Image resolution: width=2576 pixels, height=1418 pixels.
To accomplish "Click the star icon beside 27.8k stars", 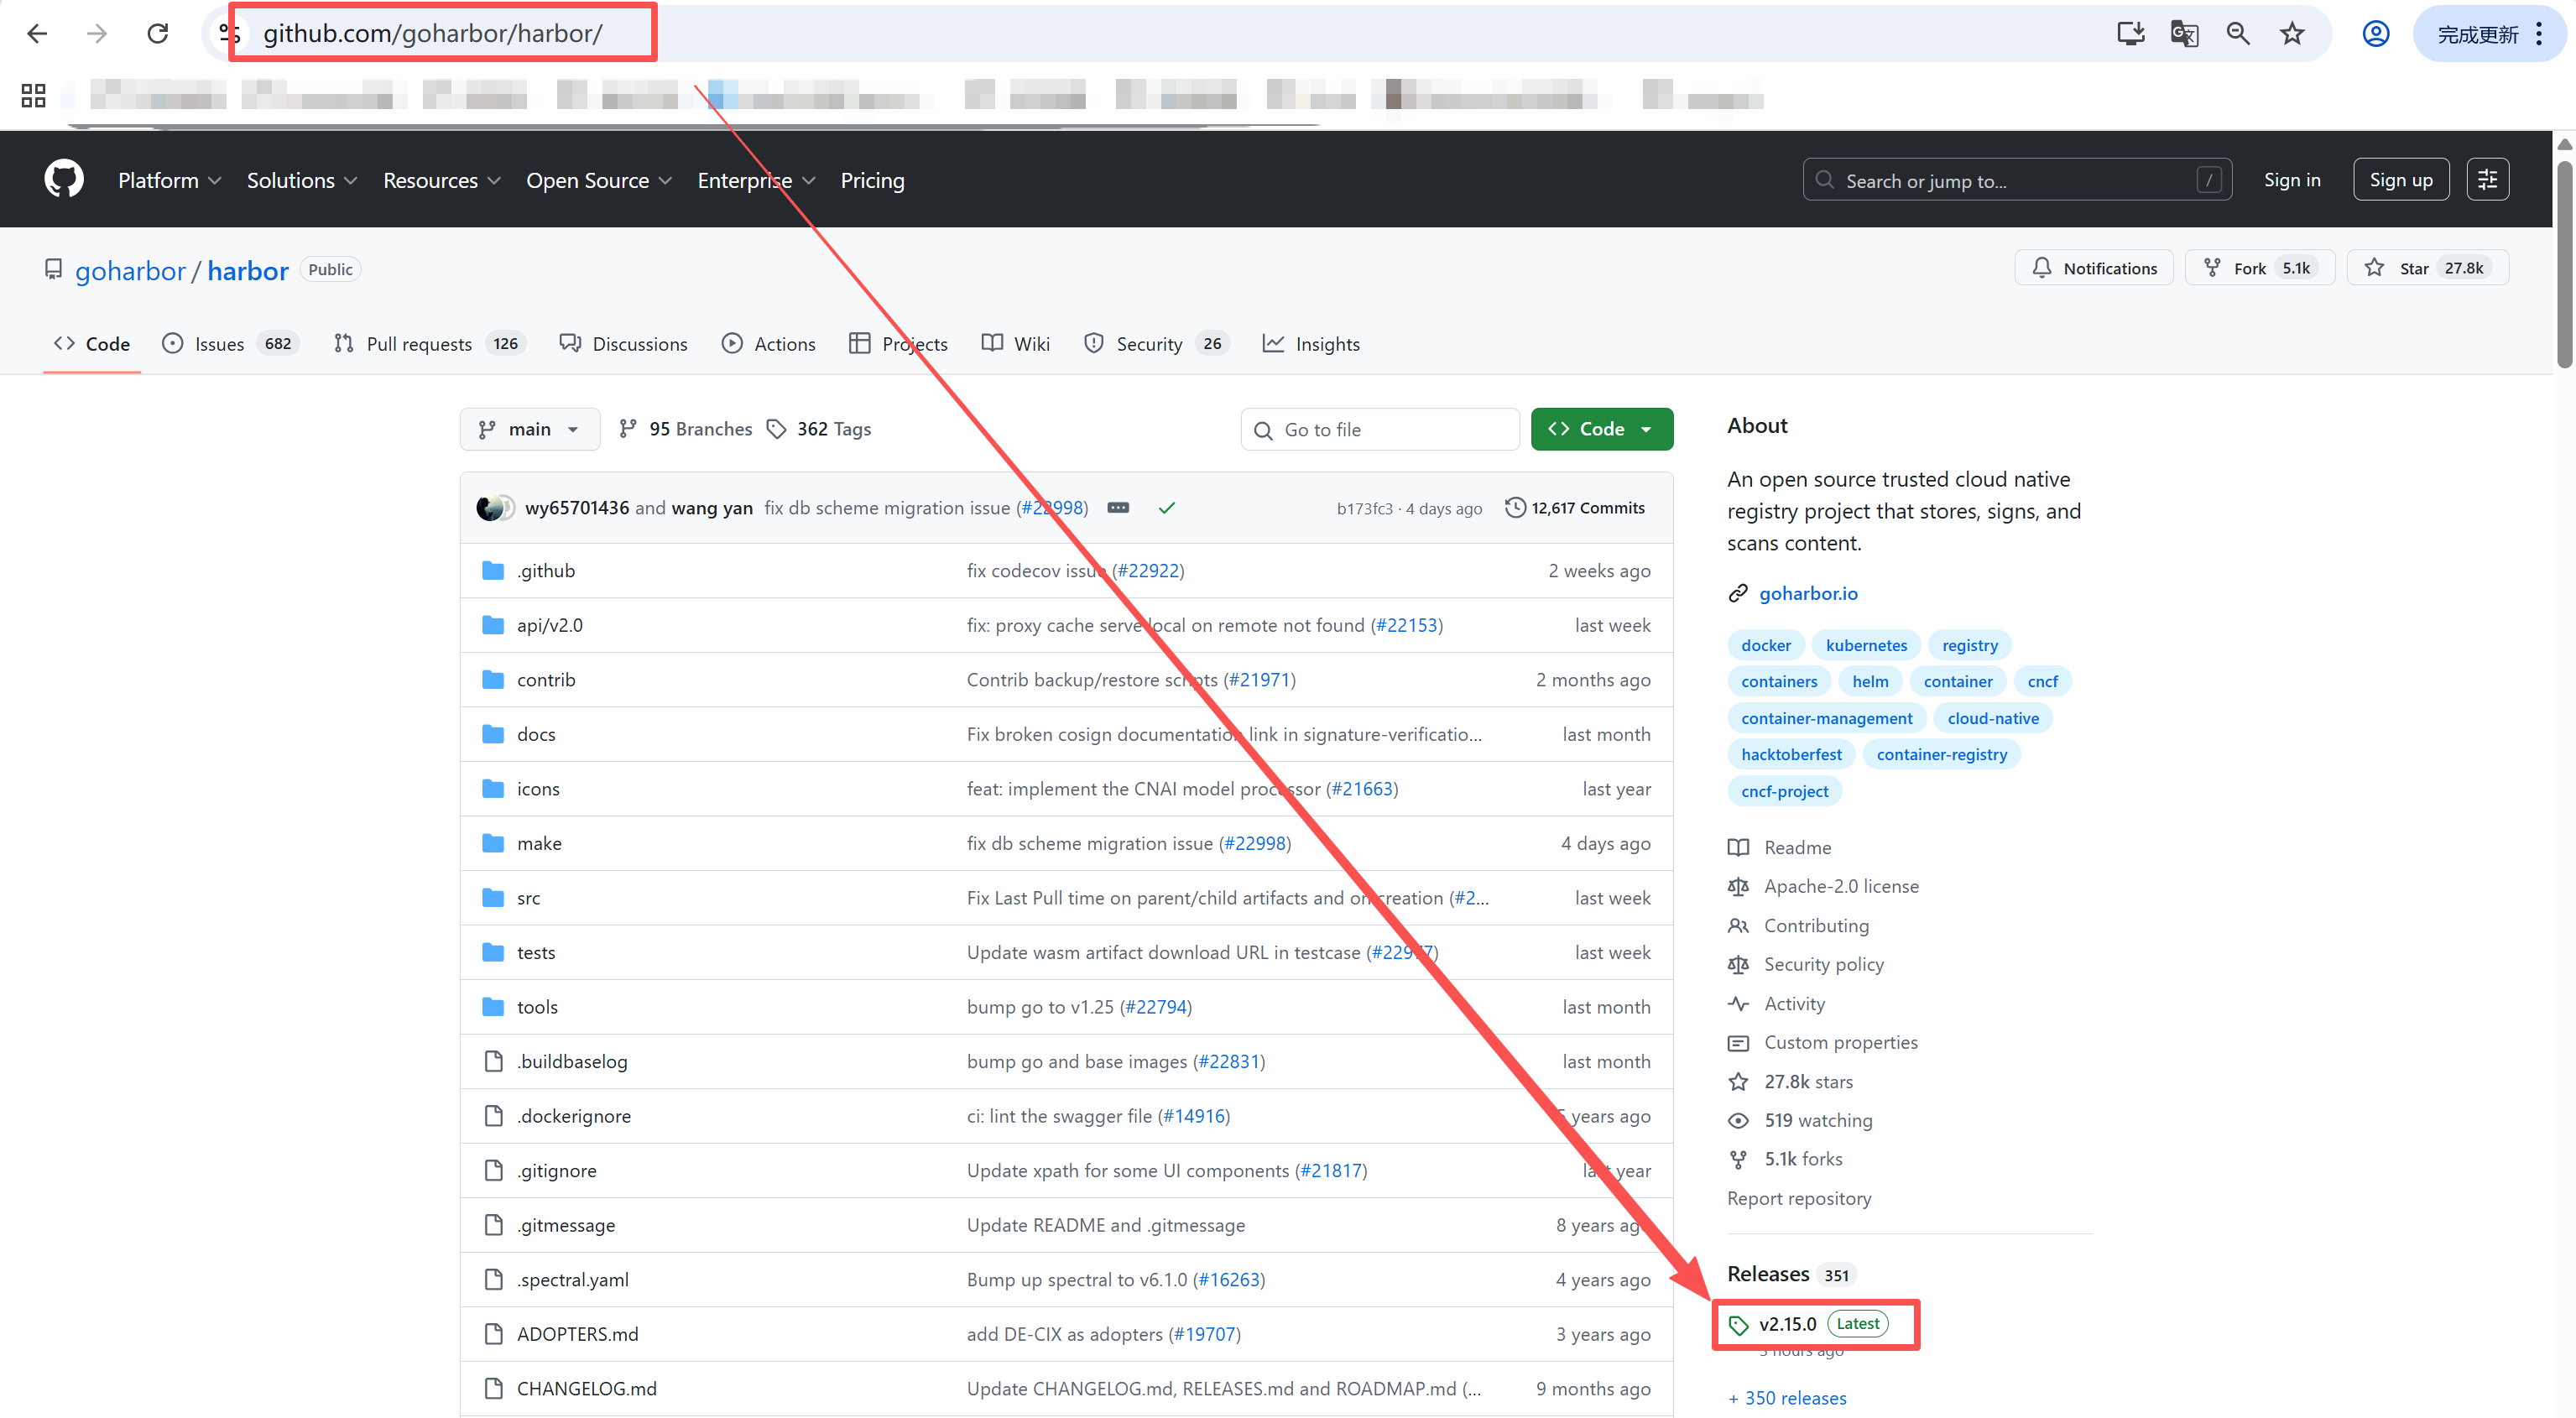I will pos(1738,1082).
